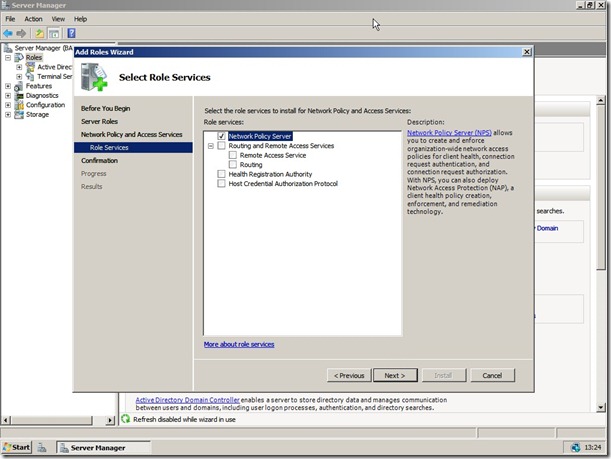Expand the Terminal Services tree node
This screenshot has height=459, width=611.
point(19,76)
